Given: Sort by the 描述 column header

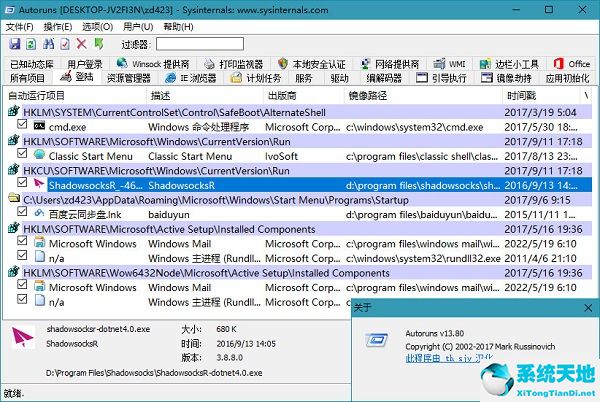Looking at the screenshot, I should (205, 96).
